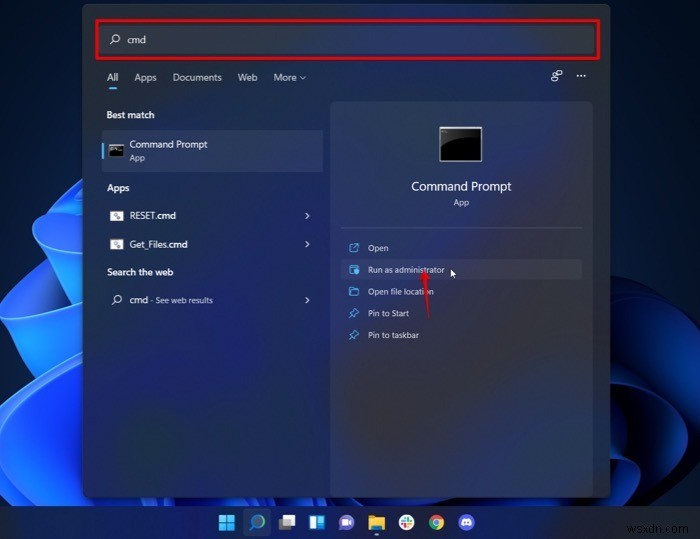Open Discord from the taskbar
Screen dimensions: 700x539
click(467, 522)
